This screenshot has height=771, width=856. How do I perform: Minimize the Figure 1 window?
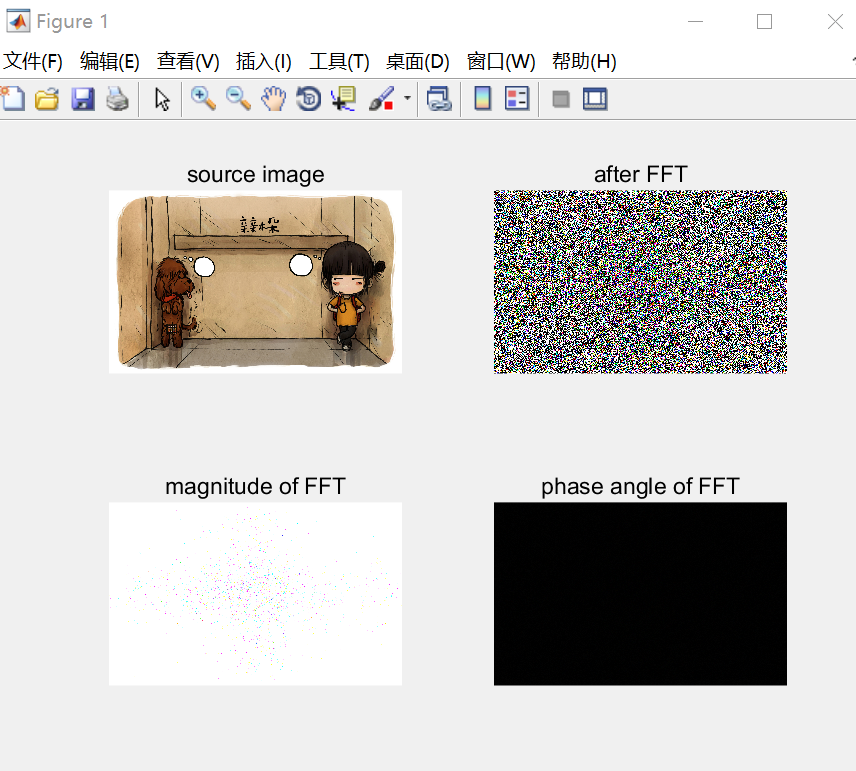(695, 22)
